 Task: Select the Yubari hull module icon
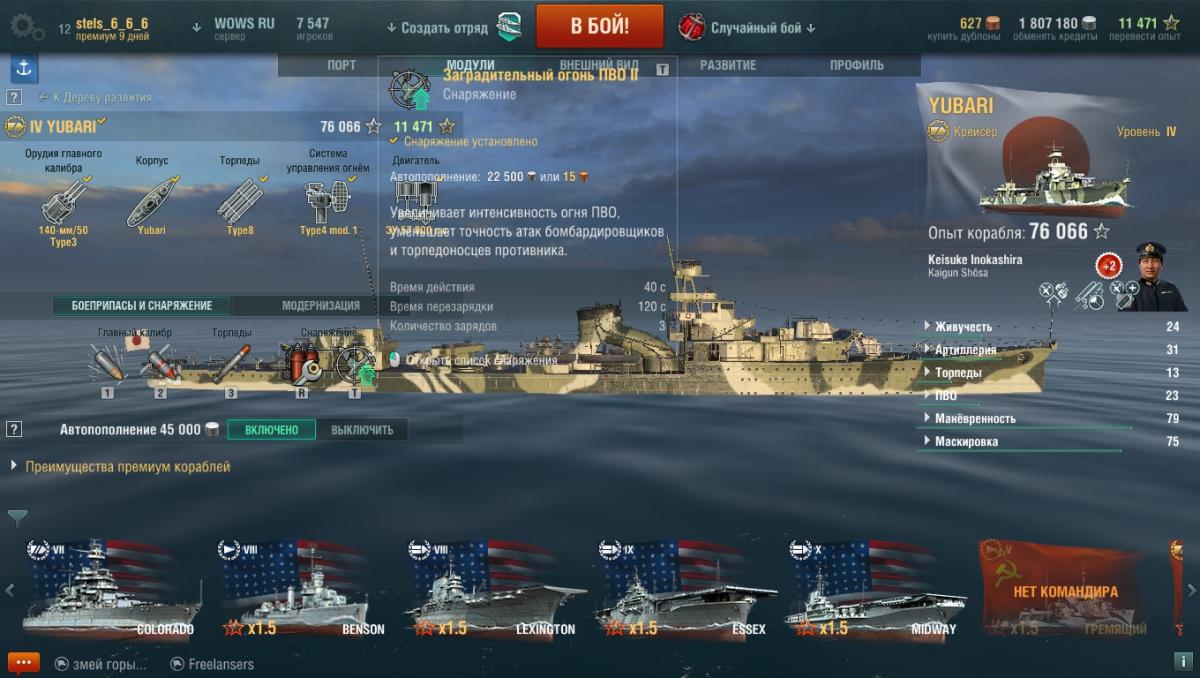pos(152,201)
